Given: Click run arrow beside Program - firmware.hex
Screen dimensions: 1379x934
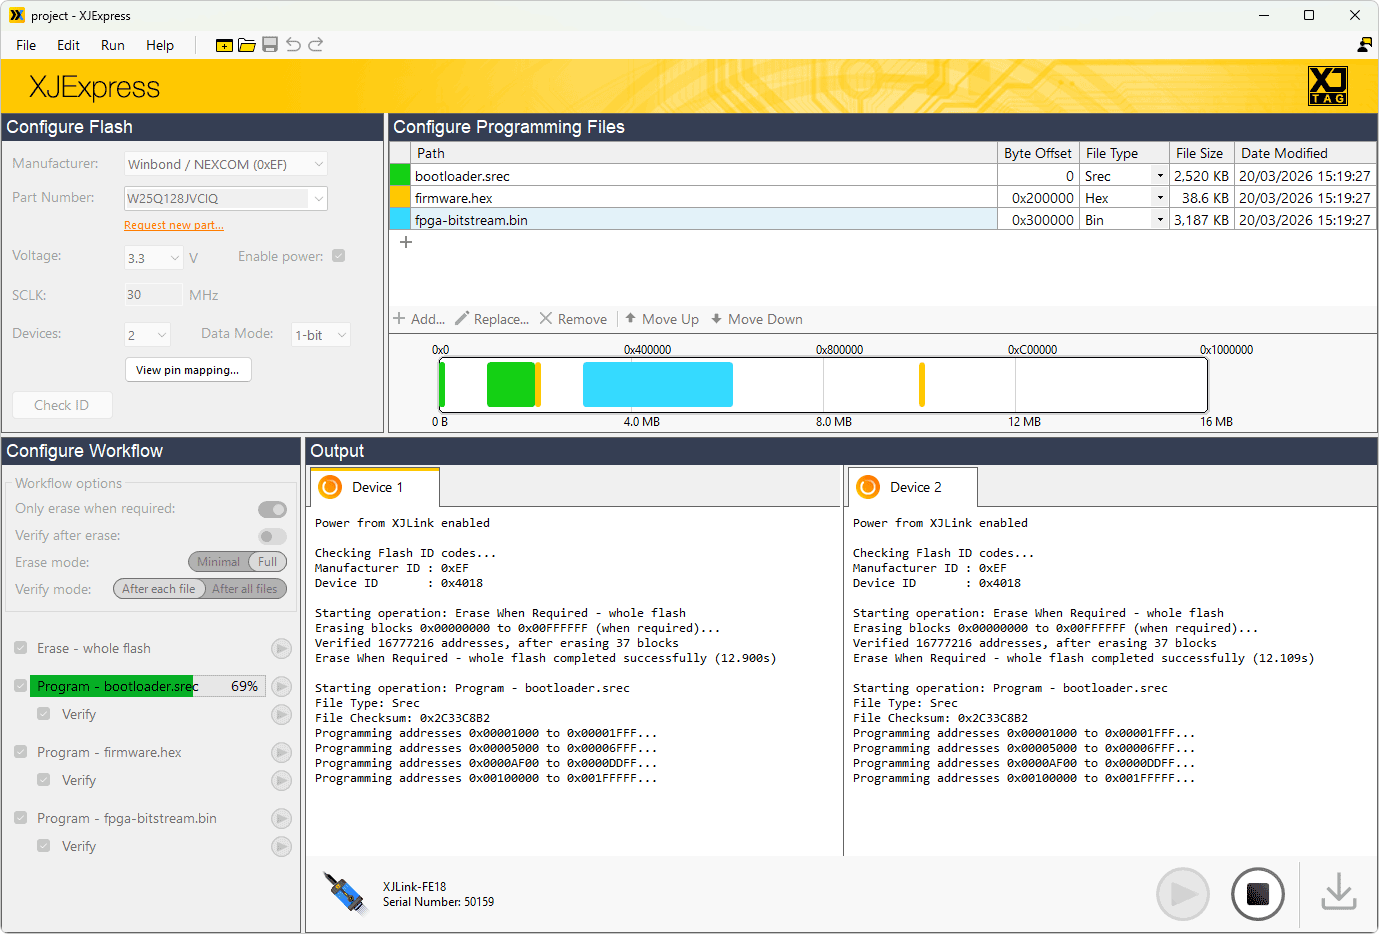Looking at the screenshot, I should point(282,753).
